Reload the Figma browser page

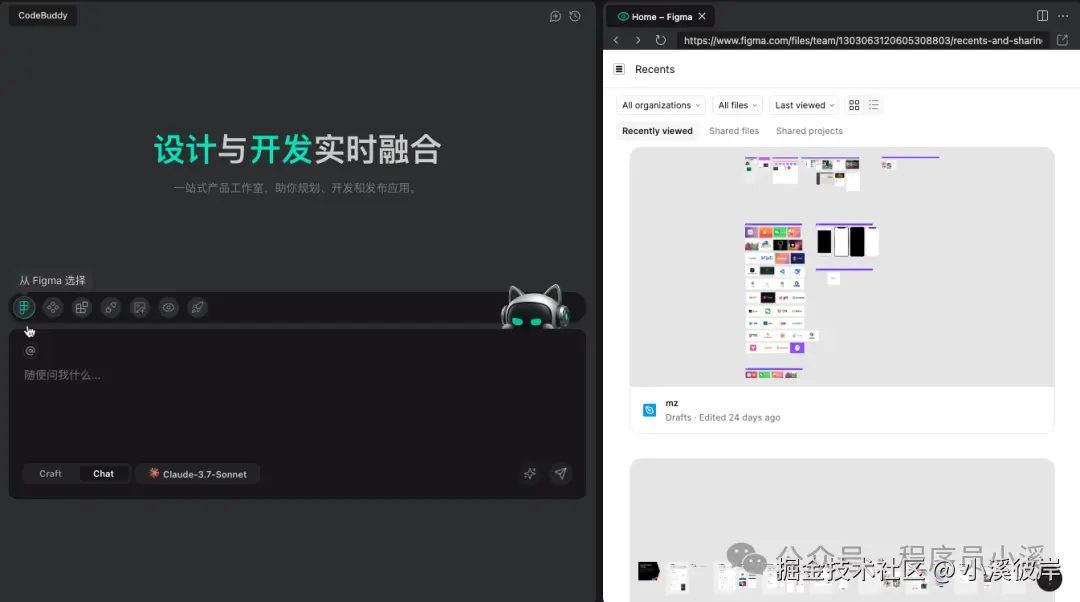(661, 40)
